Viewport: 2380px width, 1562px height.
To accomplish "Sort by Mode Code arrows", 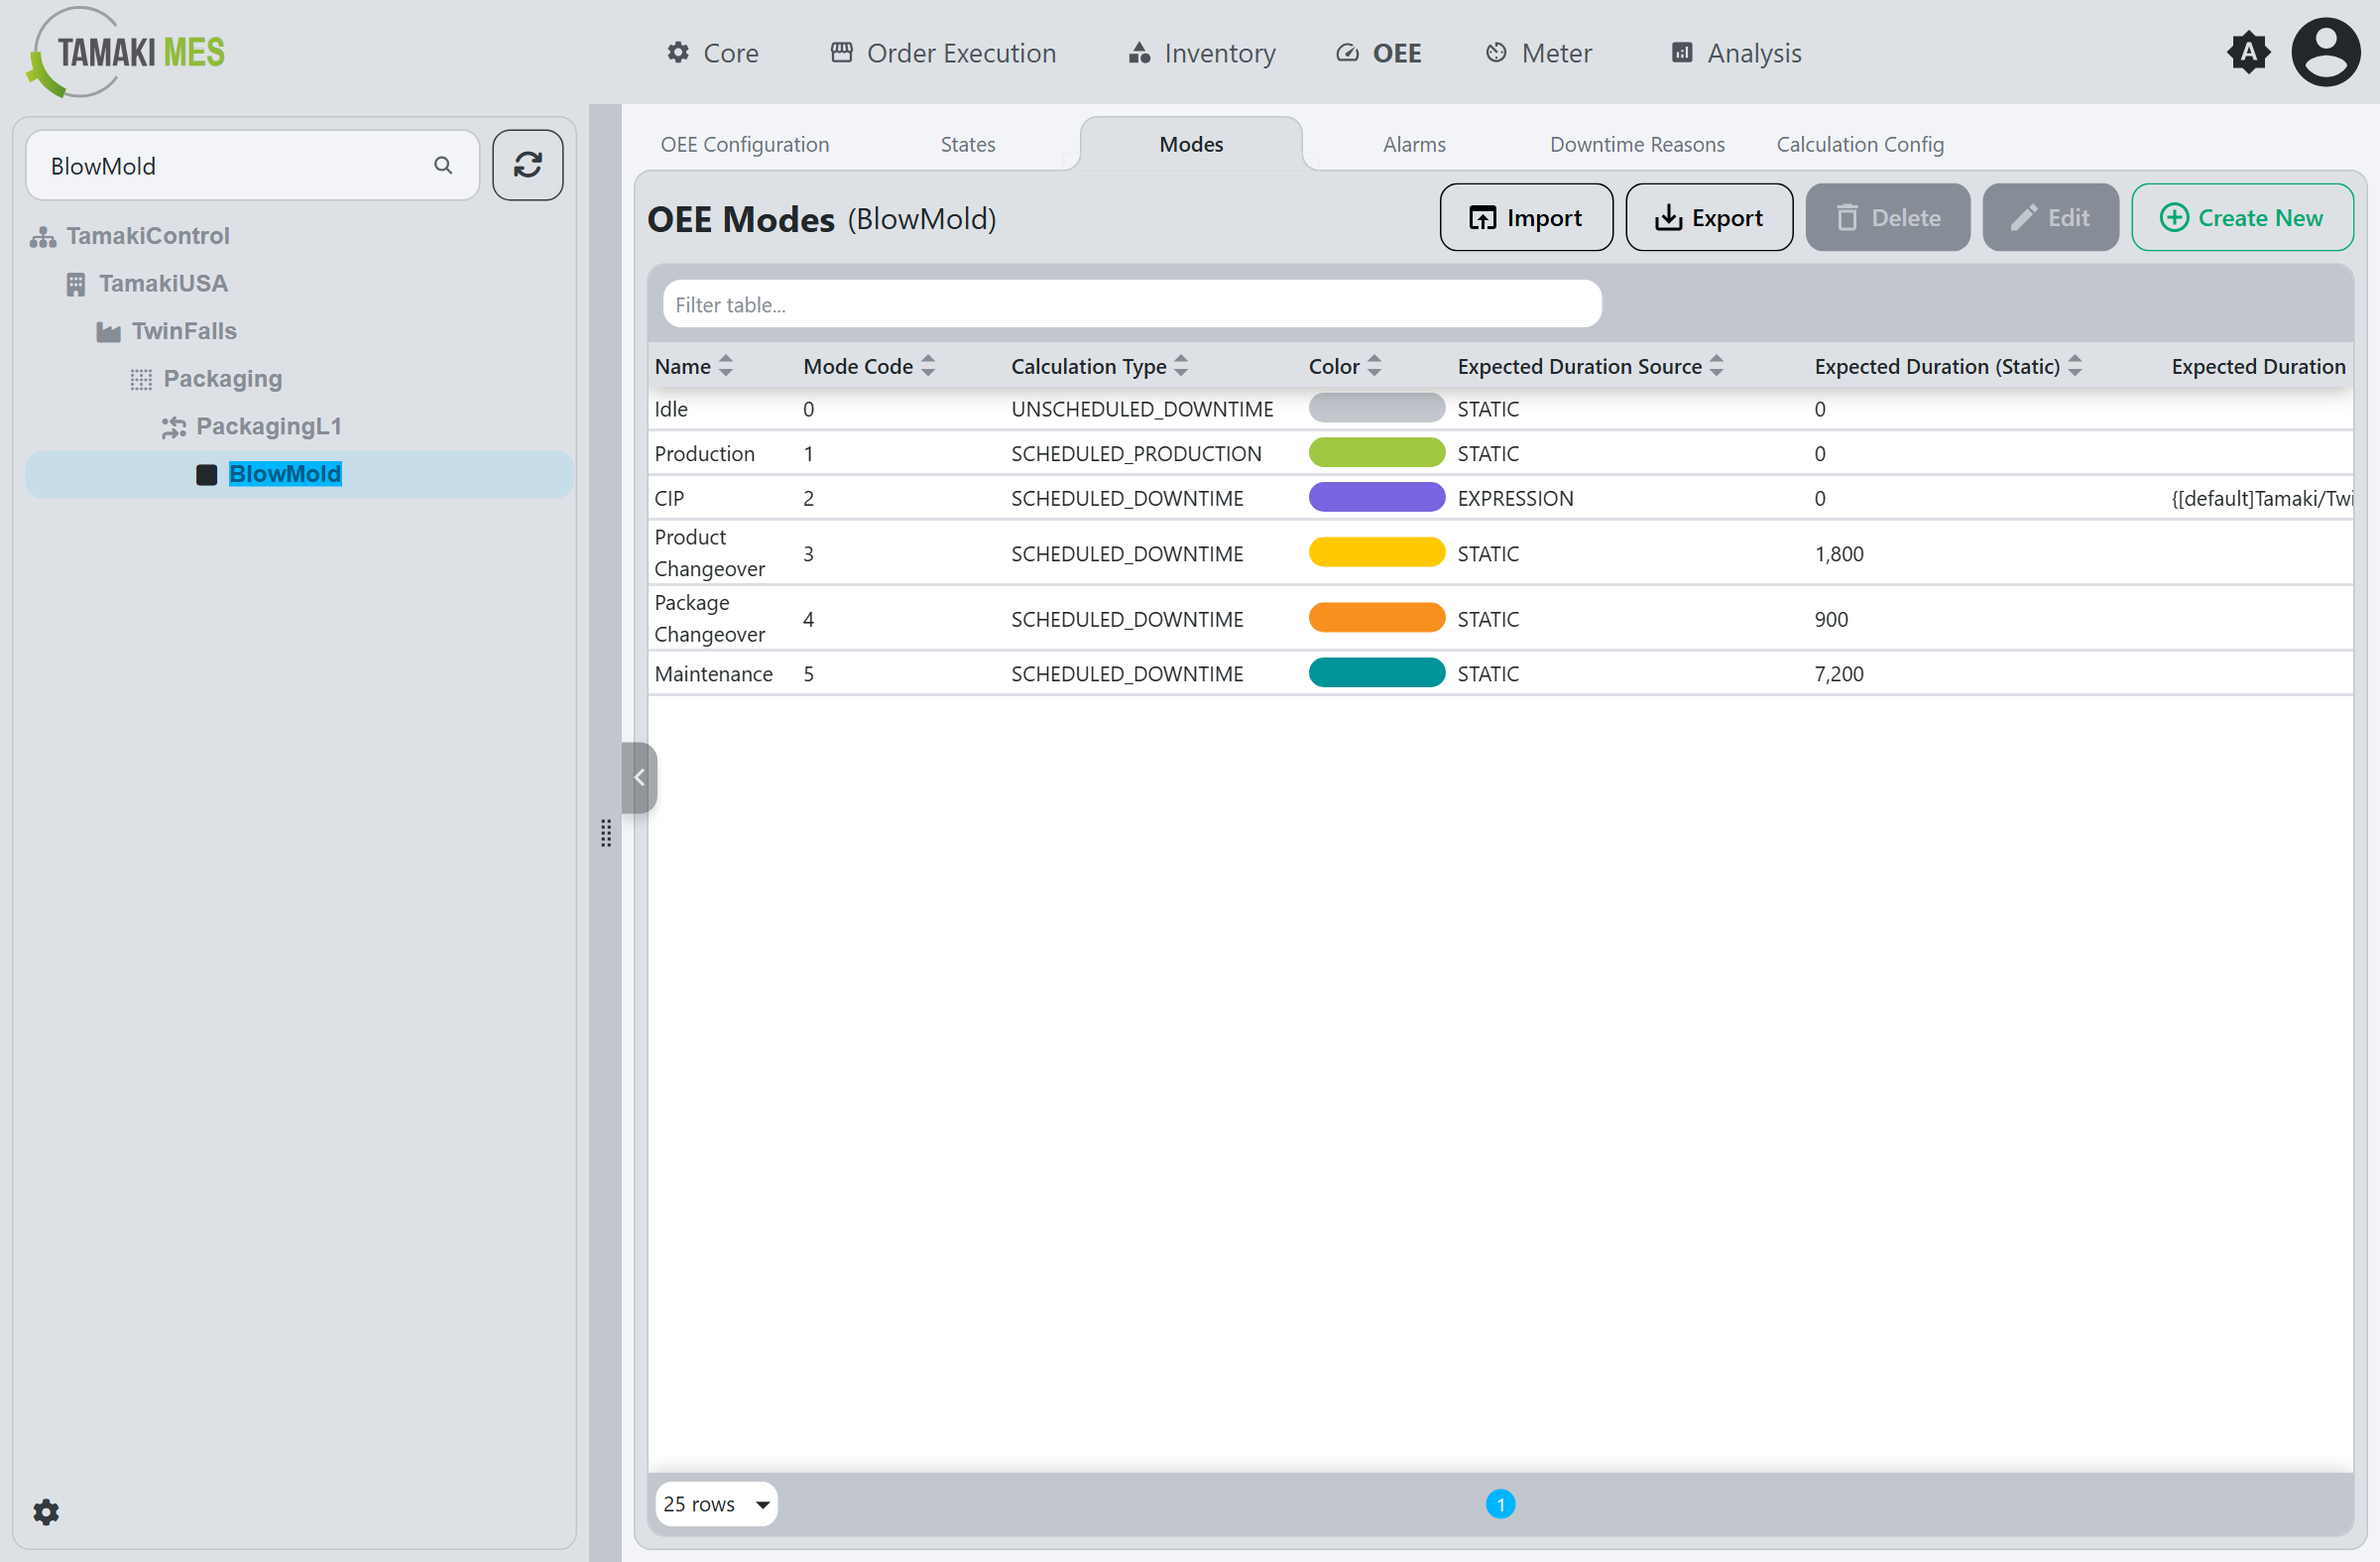I will click(x=928, y=366).
